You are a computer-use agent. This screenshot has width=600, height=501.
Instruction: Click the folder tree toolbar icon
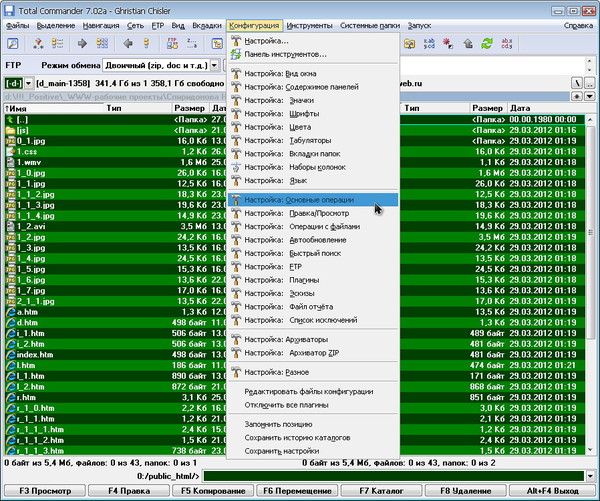[217, 44]
